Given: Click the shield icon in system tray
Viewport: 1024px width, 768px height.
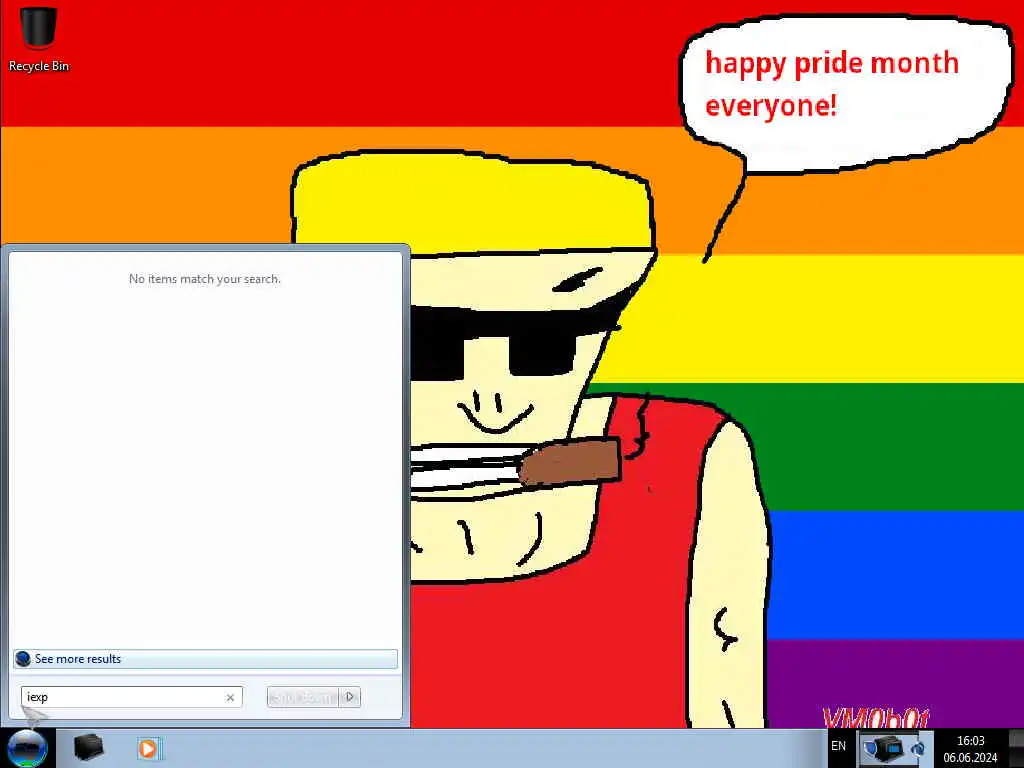Looking at the screenshot, I should tap(870, 748).
